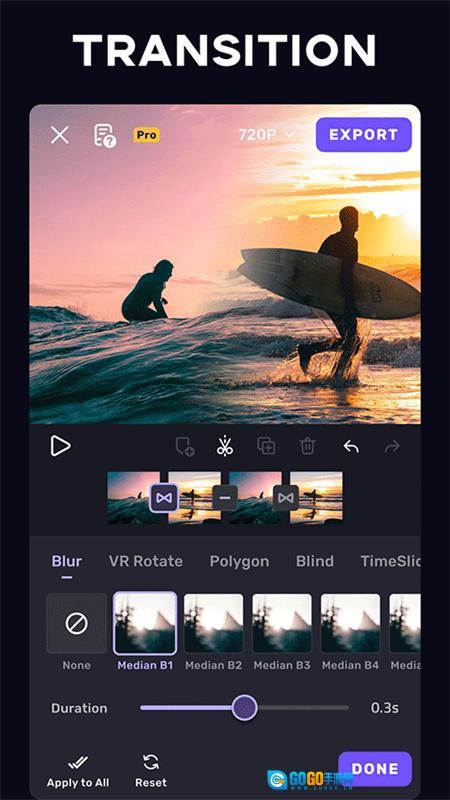Open the help document icon
450x800 pixels.
(105, 135)
